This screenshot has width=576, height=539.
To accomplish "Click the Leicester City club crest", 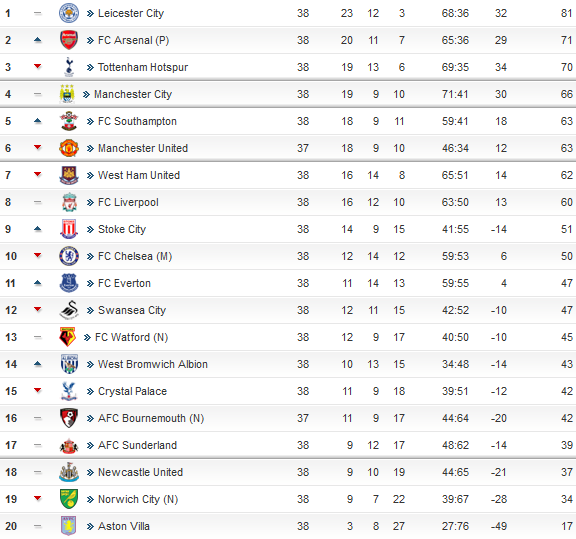I will (69, 13).
